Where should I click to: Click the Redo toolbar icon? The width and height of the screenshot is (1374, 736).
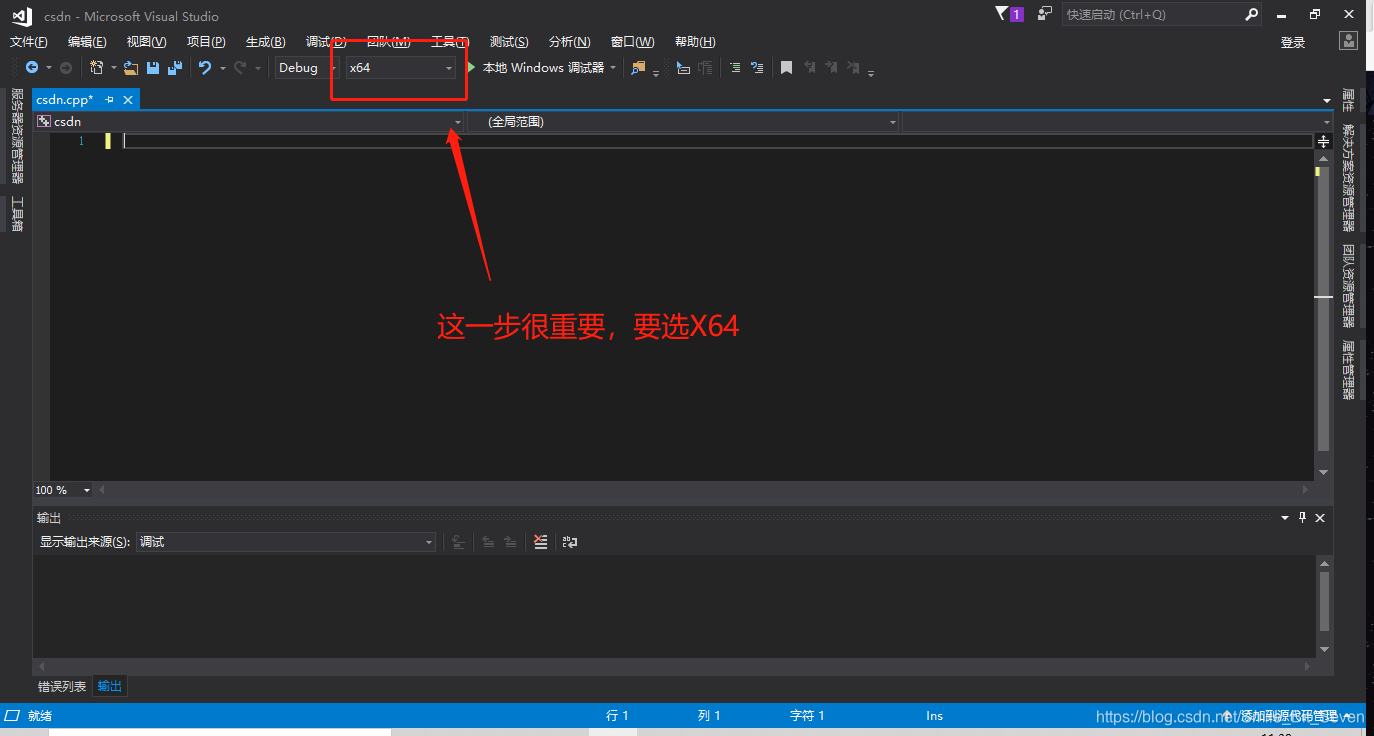pyautogui.click(x=240, y=68)
